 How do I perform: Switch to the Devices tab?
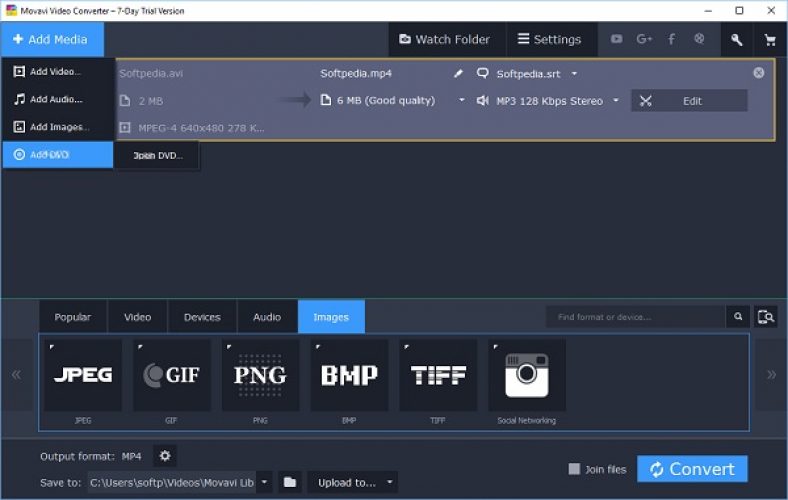pyautogui.click(x=202, y=317)
